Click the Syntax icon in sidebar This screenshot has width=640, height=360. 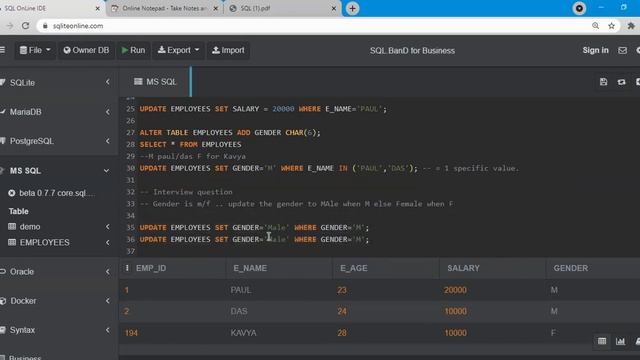[x=2, y=330]
